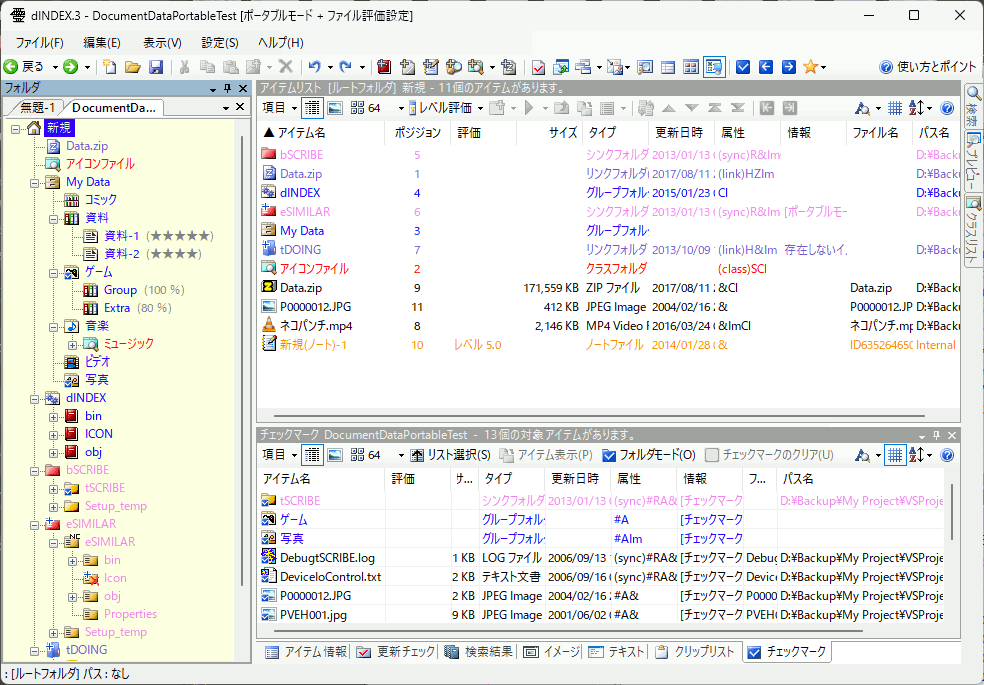Click the 64 thumbnail size icon in item list
This screenshot has width=984, height=685.
click(x=366, y=108)
